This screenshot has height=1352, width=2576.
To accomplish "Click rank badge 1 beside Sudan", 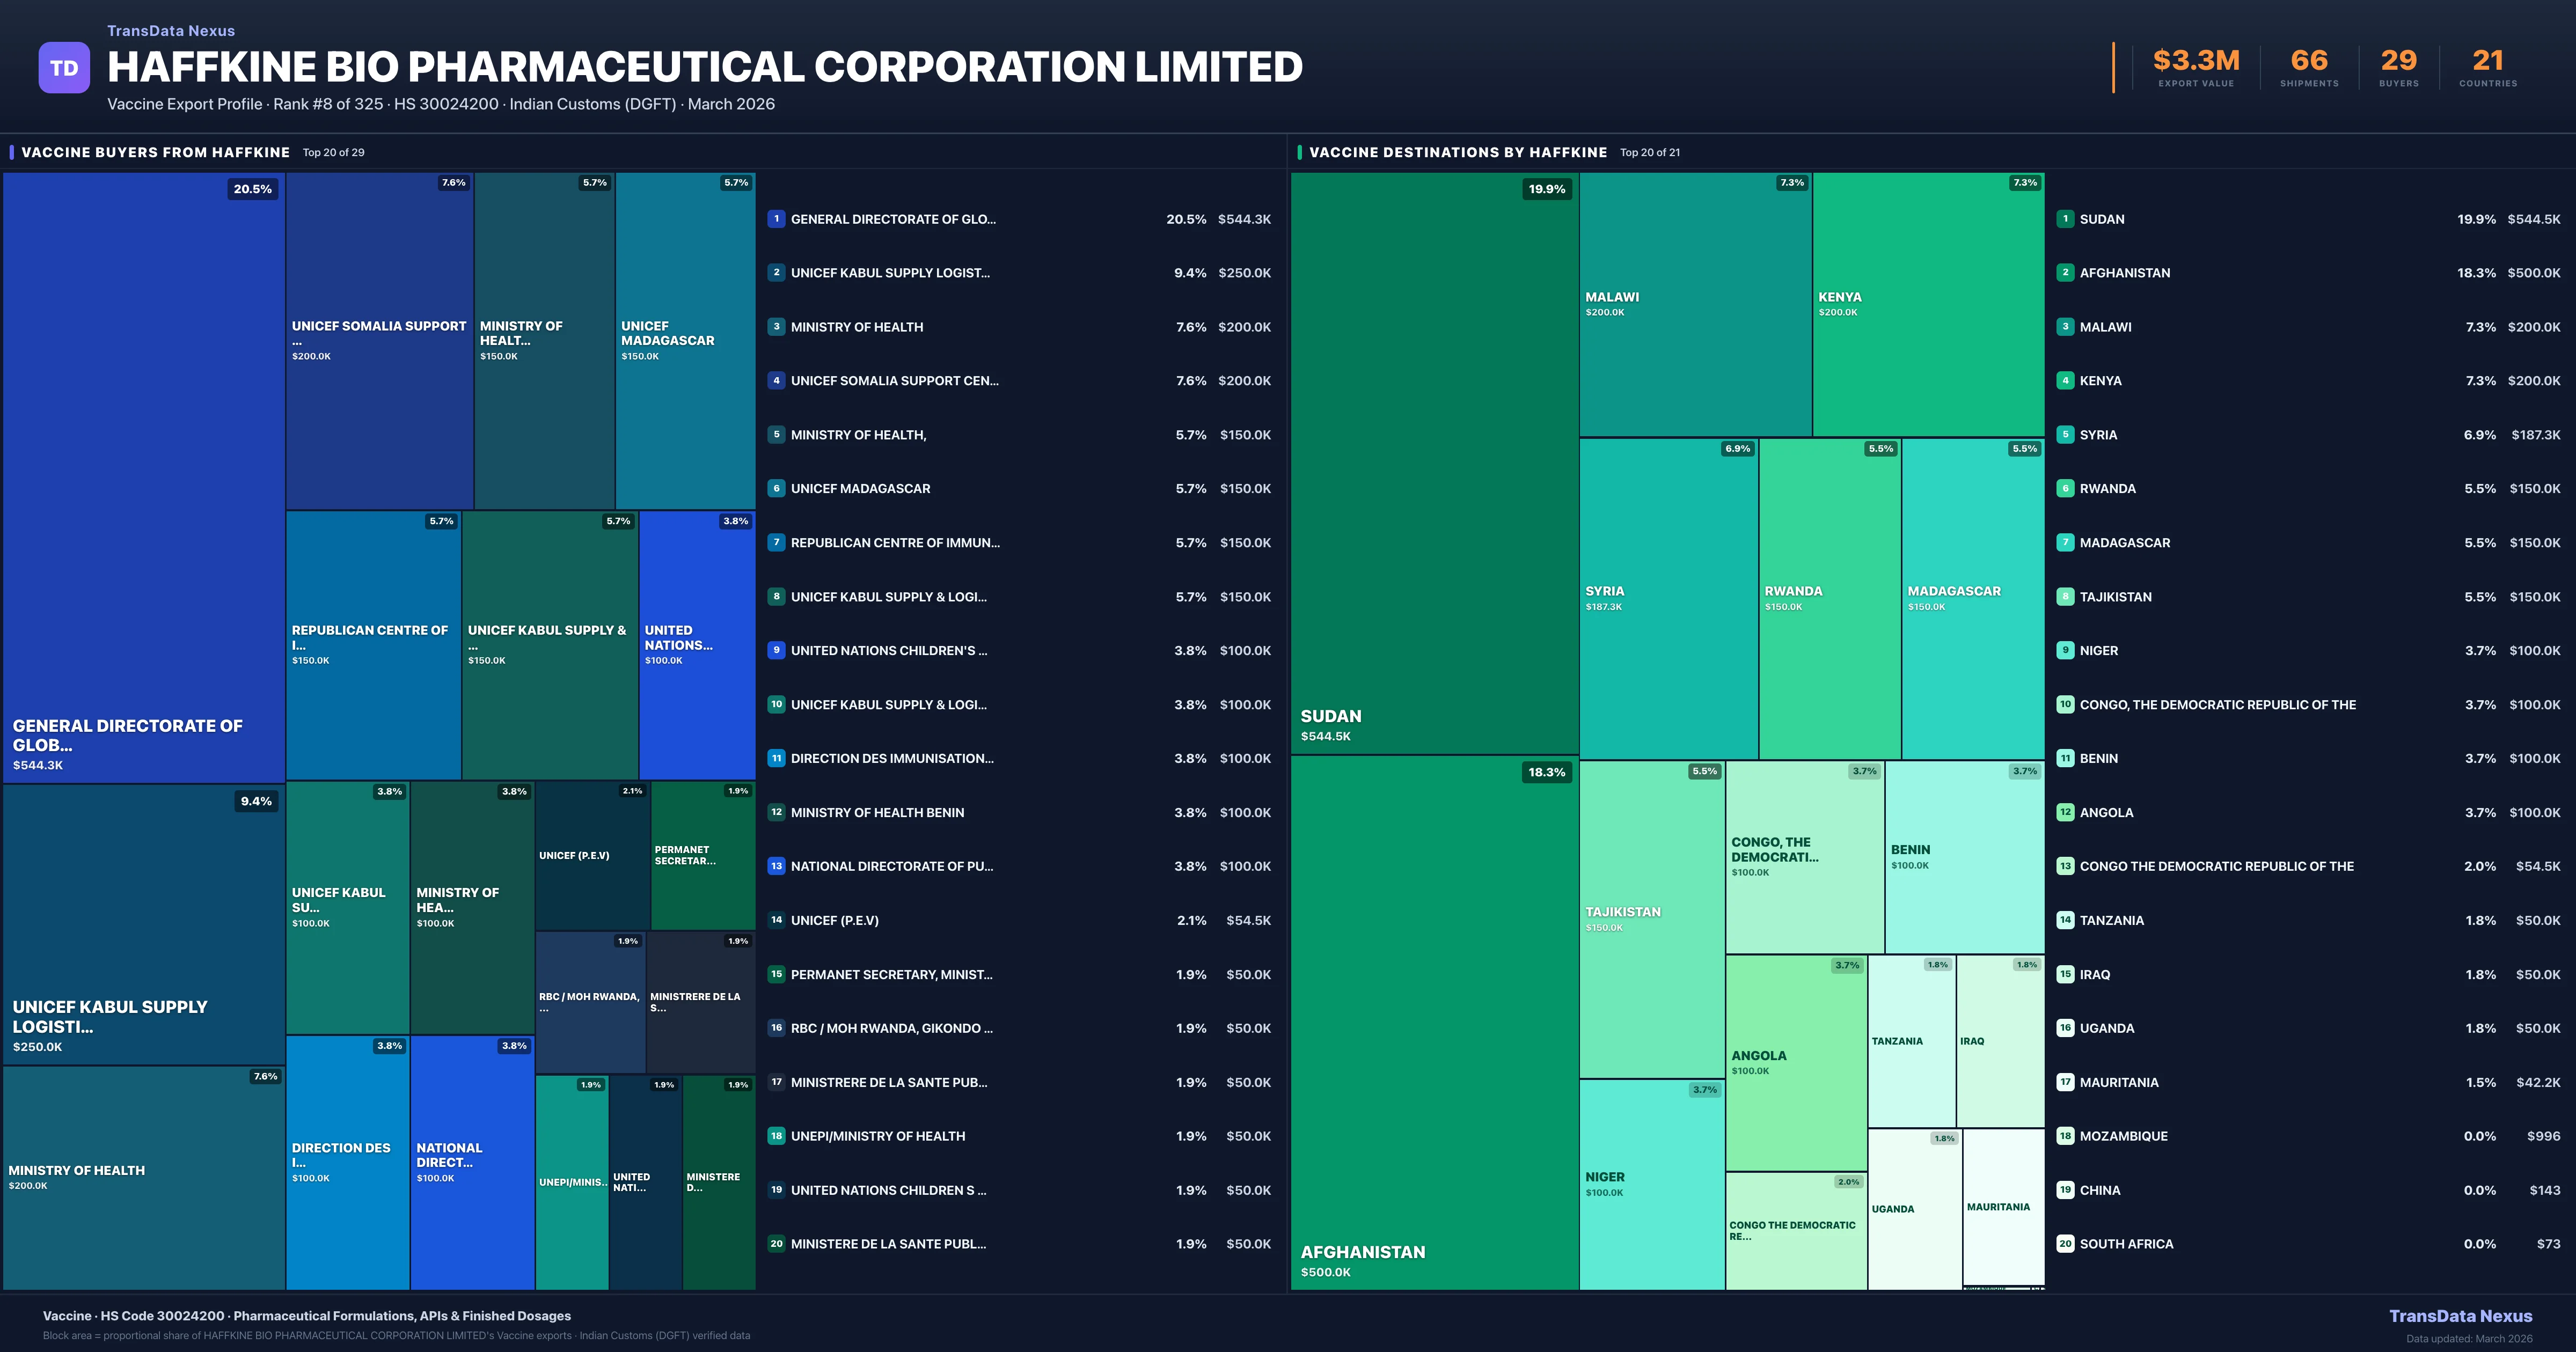I will pyautogui.click(x=2065, y=219).
